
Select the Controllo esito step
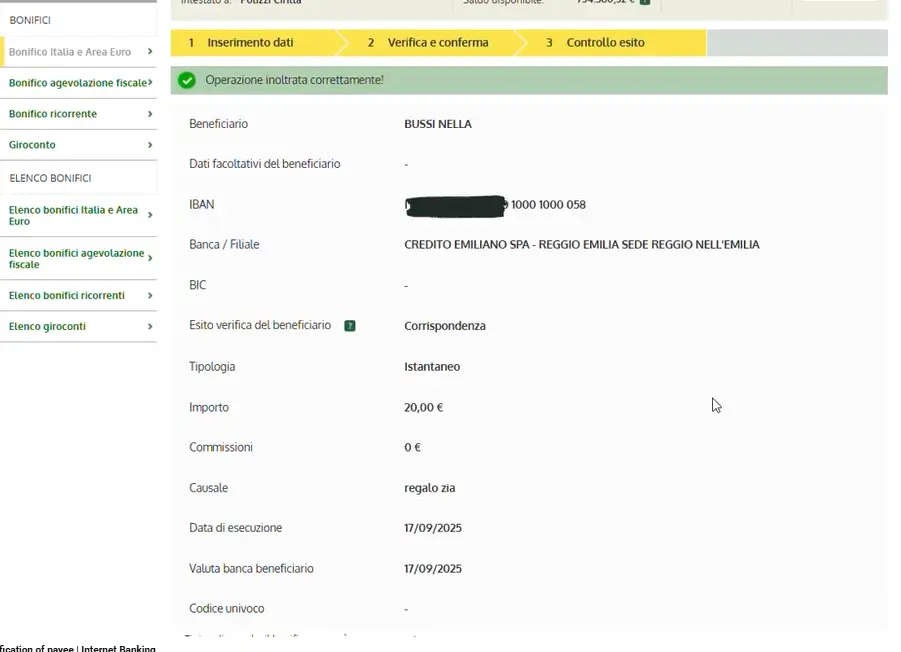tap(605, 43)
